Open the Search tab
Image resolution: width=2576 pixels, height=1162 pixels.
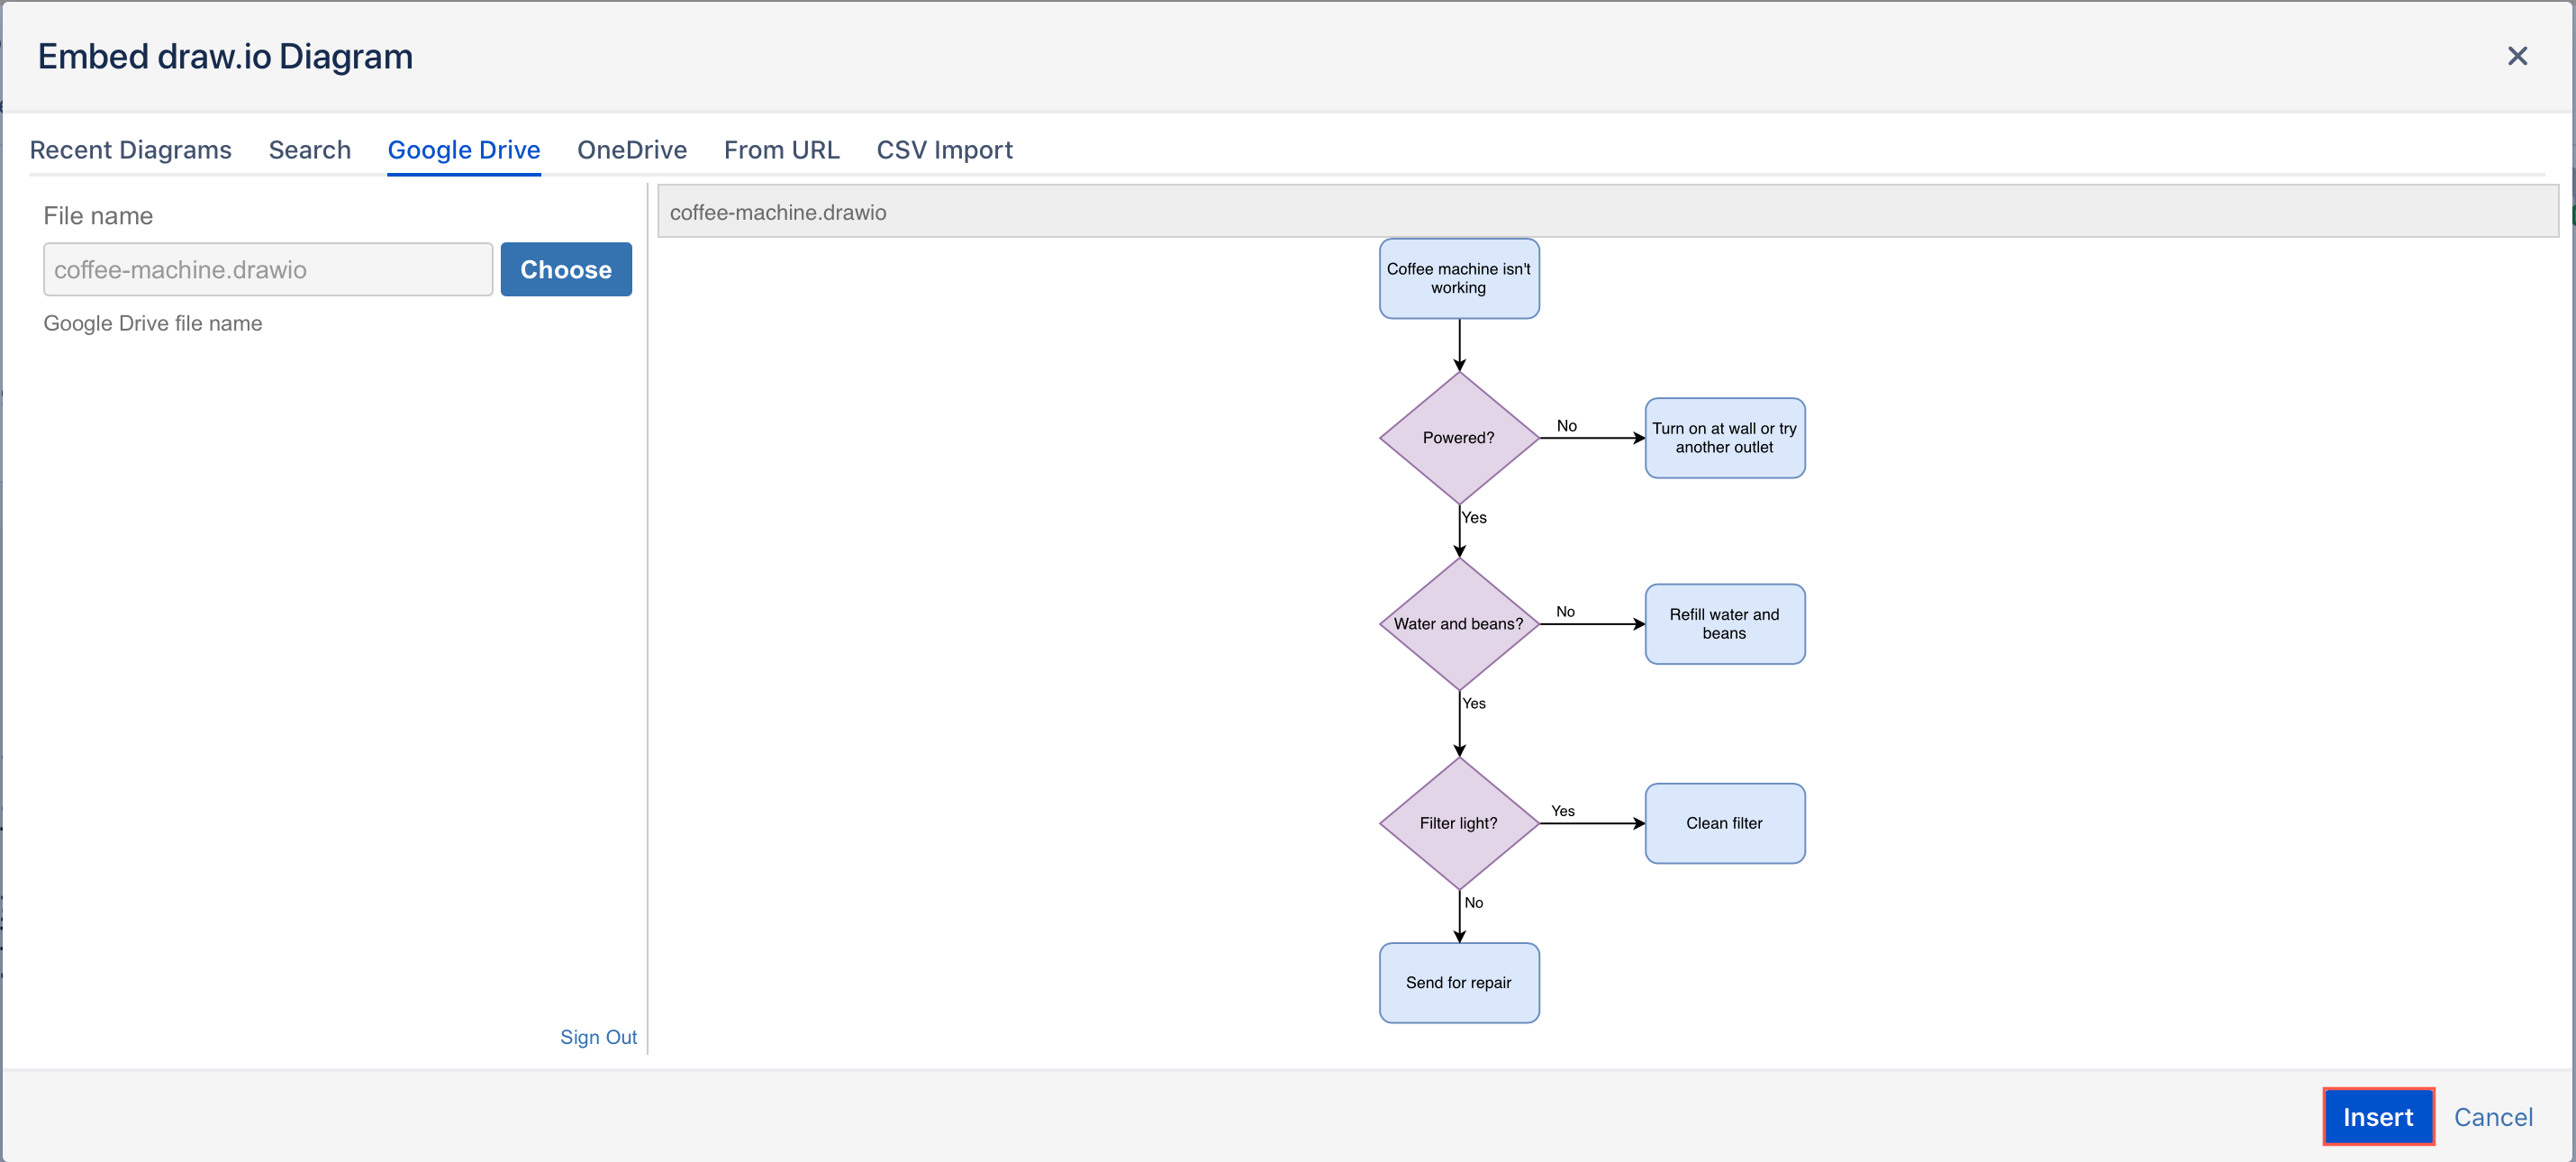click(309, 149)
